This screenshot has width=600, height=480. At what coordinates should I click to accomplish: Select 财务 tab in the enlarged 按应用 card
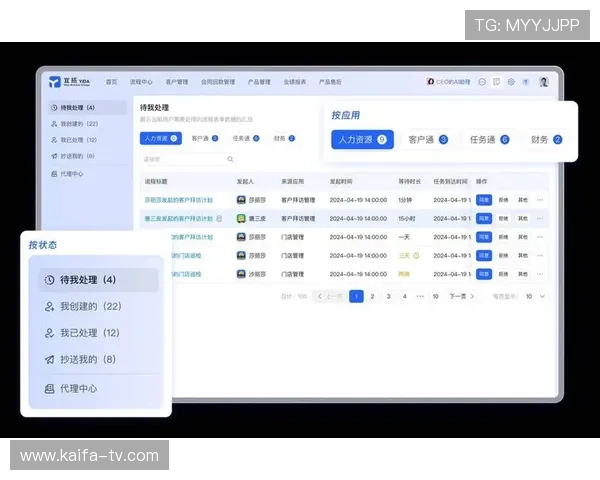pyautogui.click(x=546, y=140)
